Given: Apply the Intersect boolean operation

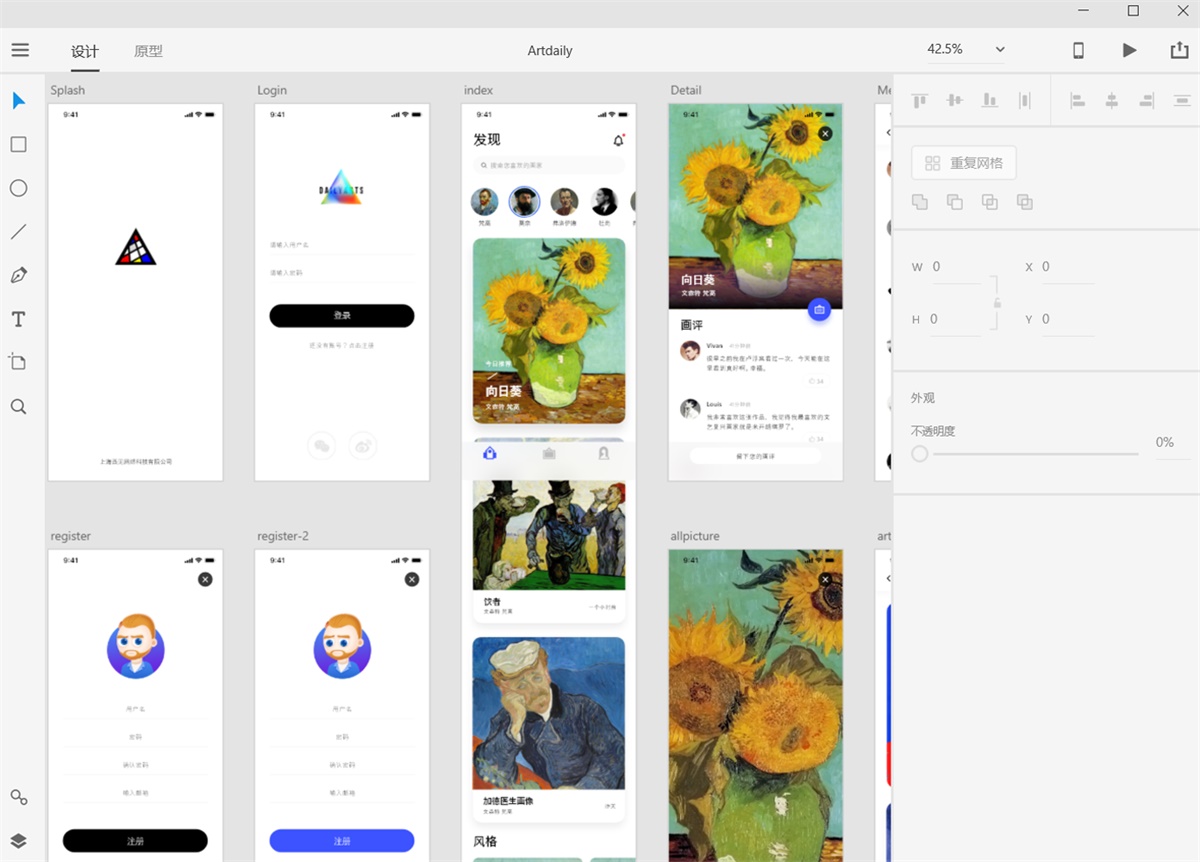Looking at the screenshot, I should click(x=990, y=202).
